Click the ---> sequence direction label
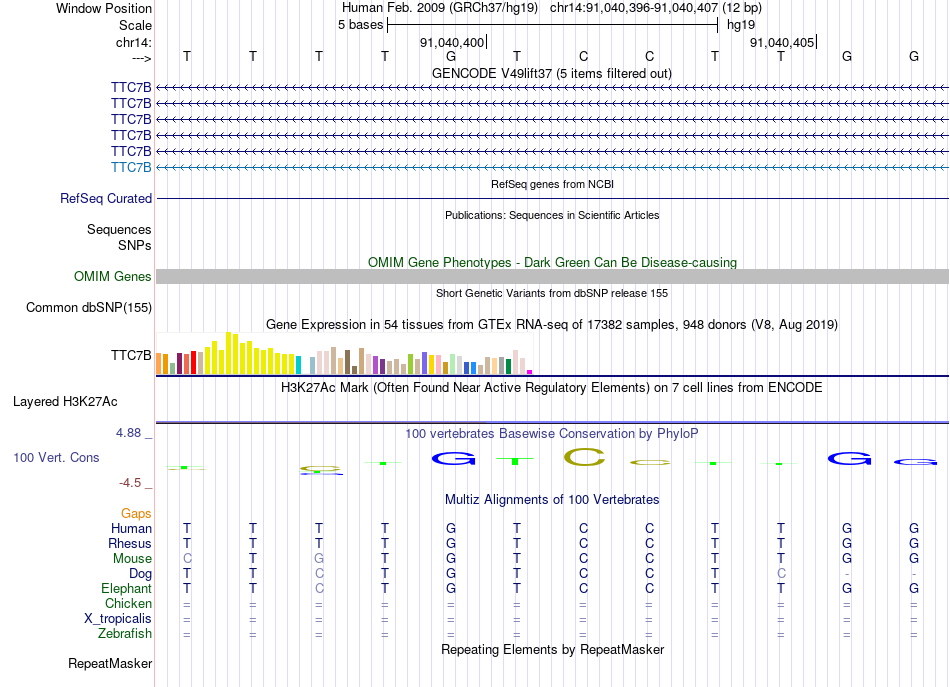This screenshot has height=687, width=950. [141, 58]
